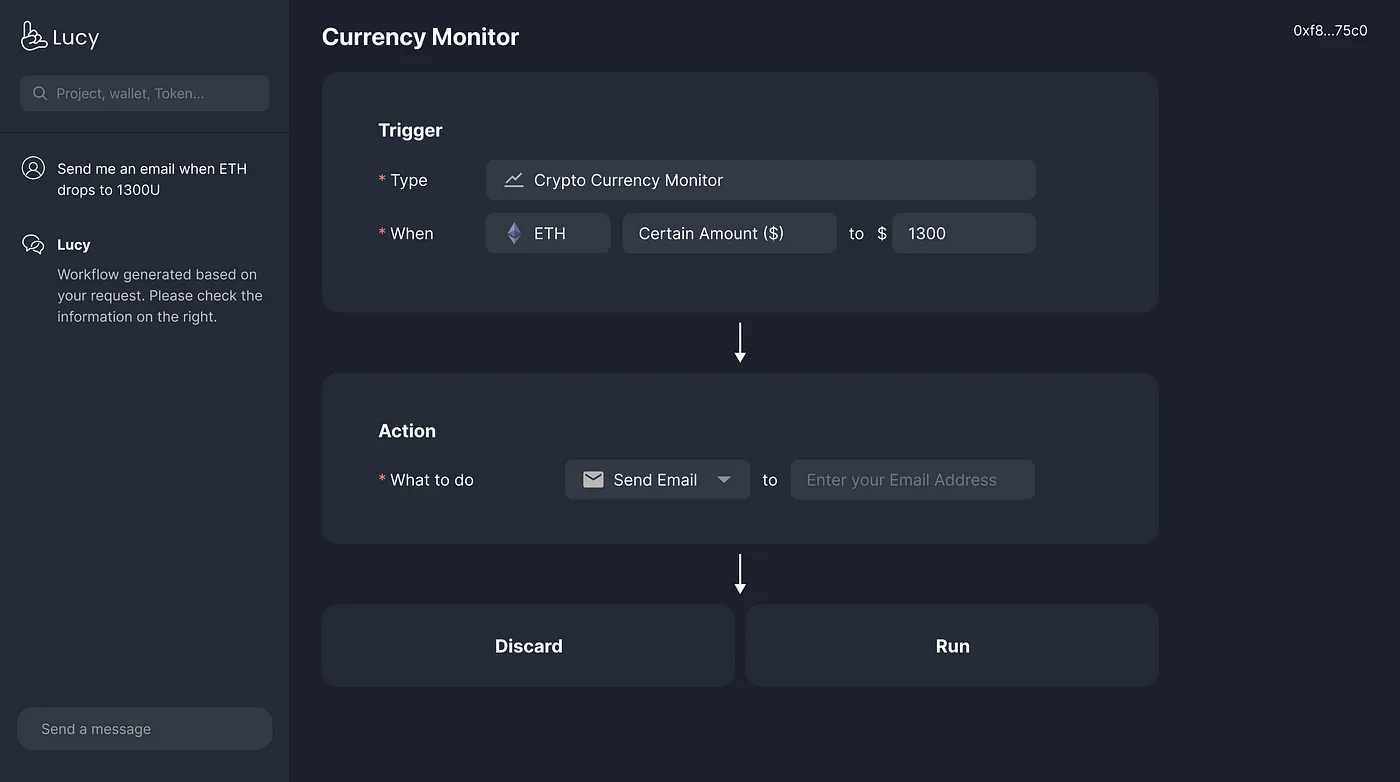Viewport: 1400px width, 782px height.
Task: Click the 1300 price amount field
Action: pos(963,233)
